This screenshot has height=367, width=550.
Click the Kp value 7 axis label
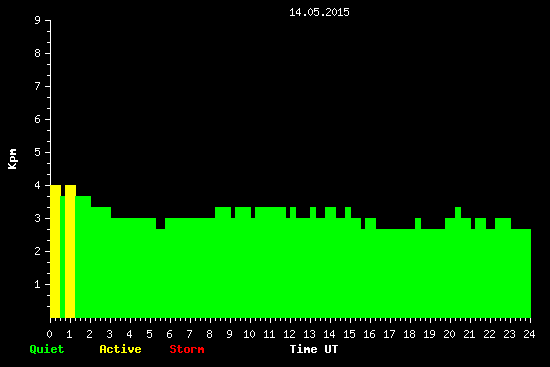click(x=38, y=87)
